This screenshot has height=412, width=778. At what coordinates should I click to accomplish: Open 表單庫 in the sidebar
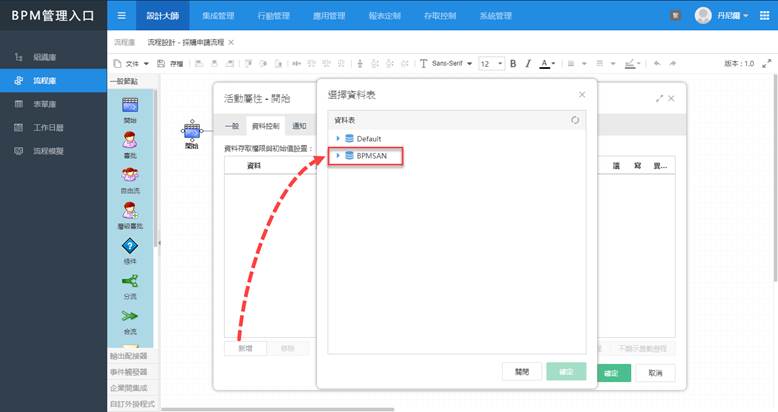(x=53, y=104)
